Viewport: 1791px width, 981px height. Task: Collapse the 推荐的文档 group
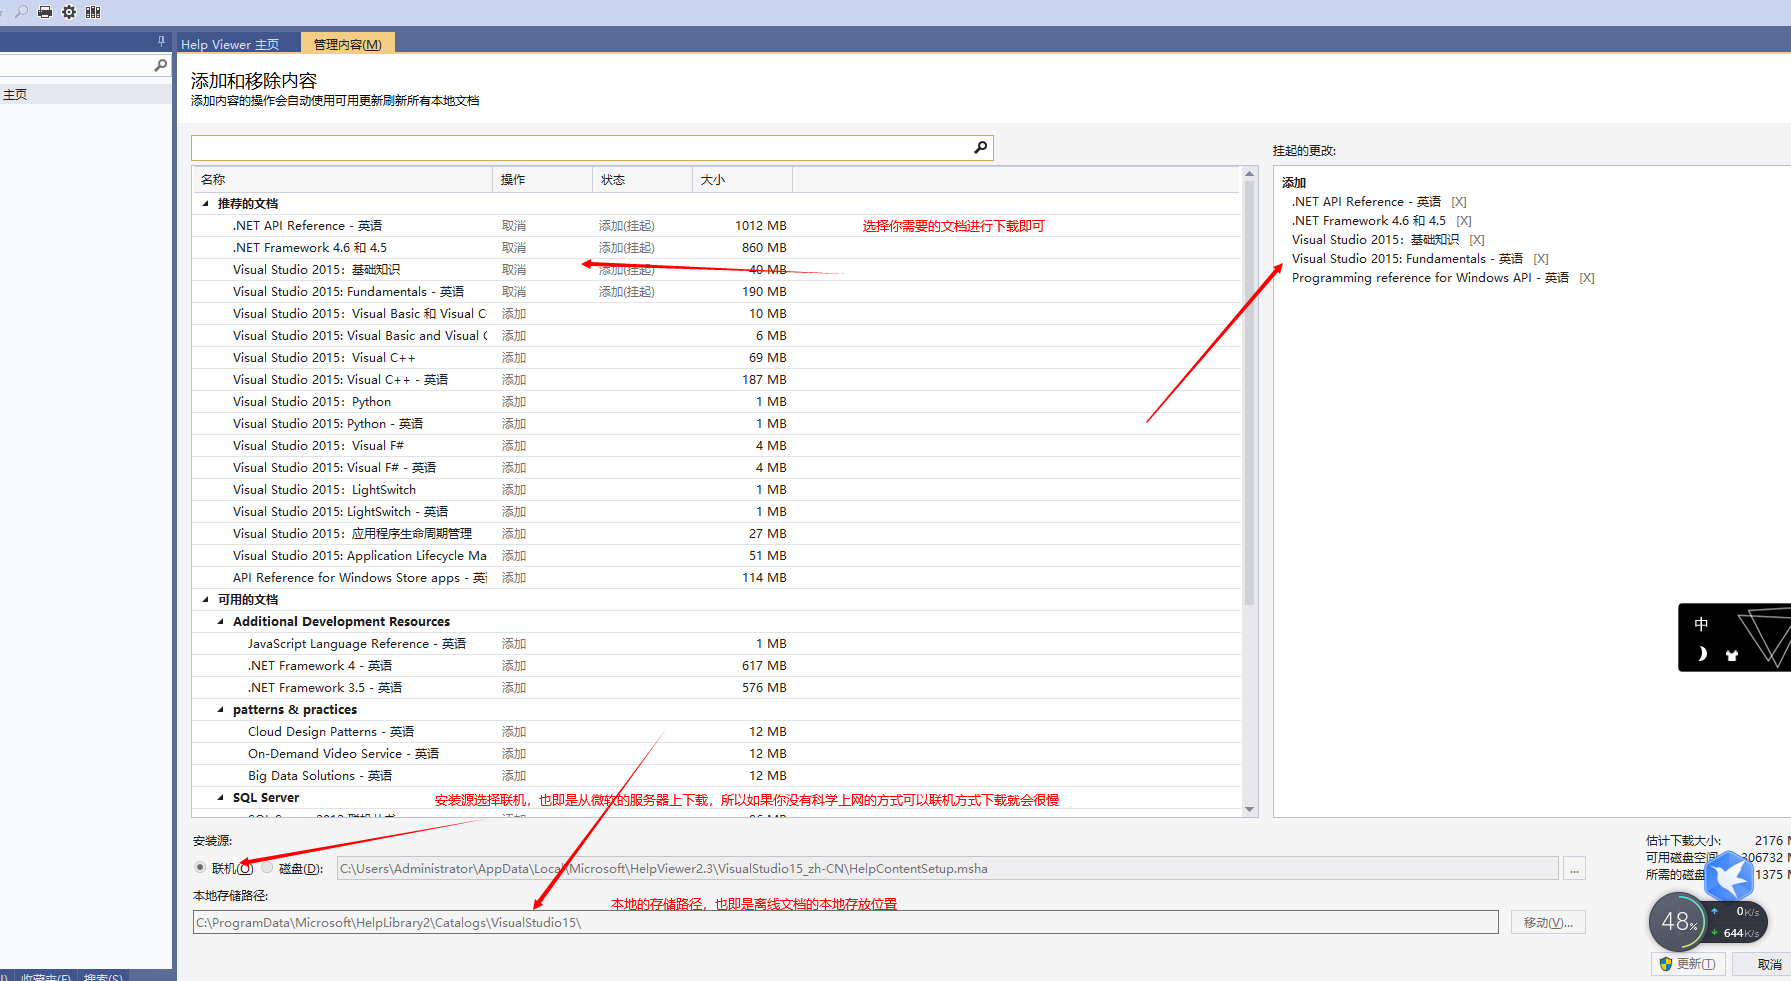click(x=204, y=203)
